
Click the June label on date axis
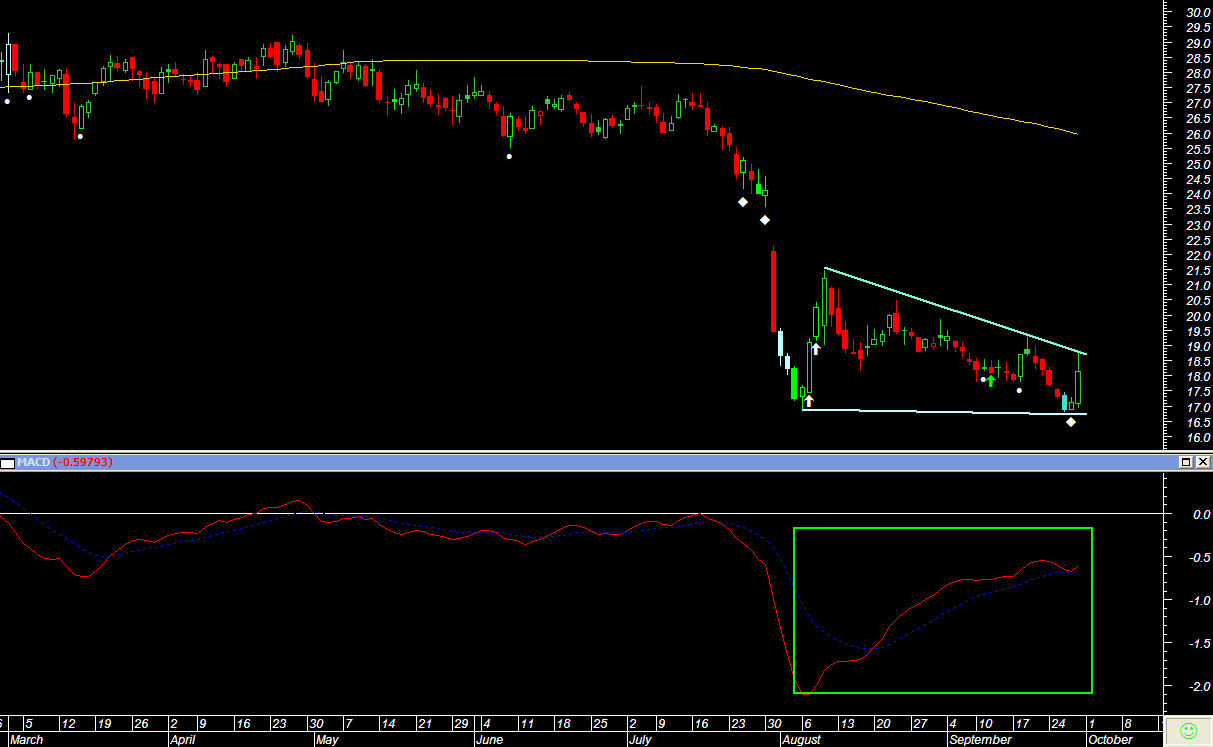[489, 740]
